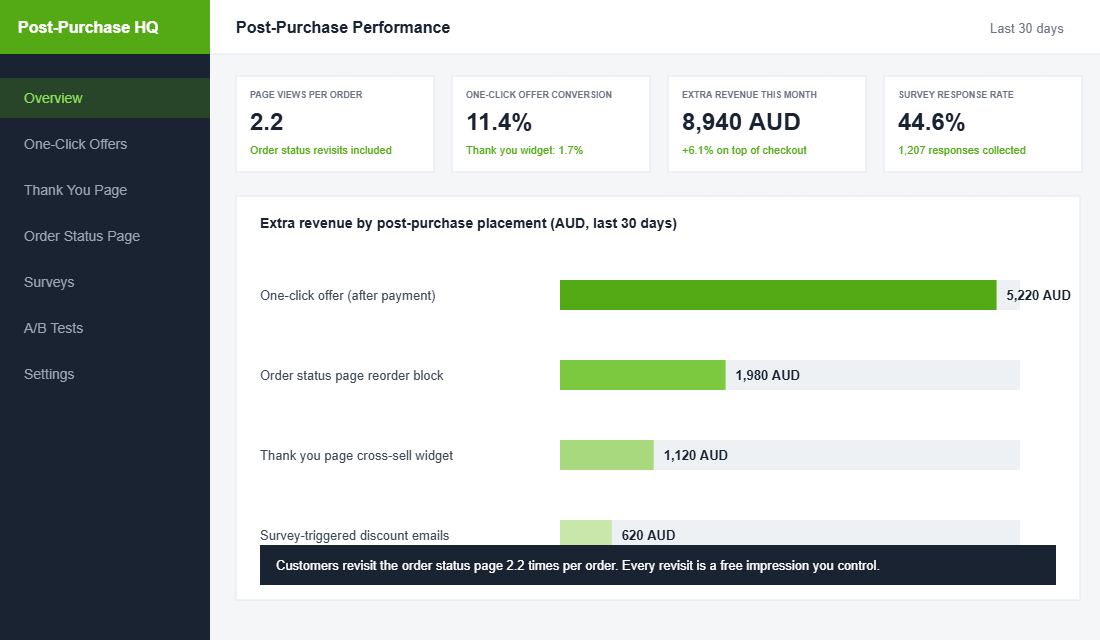Click the 11.4% conversion figure
The width and height of the screenshot is (1100, 640).
pyautogui.click(x=499, y=122)
